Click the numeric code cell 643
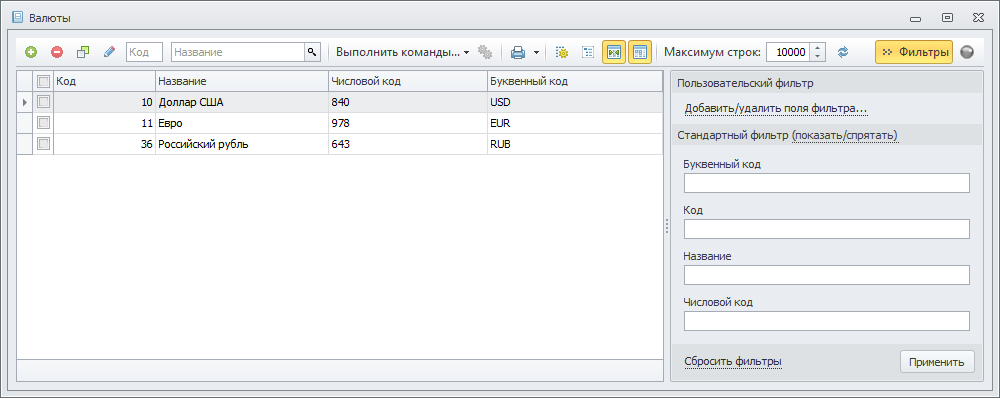 [x=408, y=144]
